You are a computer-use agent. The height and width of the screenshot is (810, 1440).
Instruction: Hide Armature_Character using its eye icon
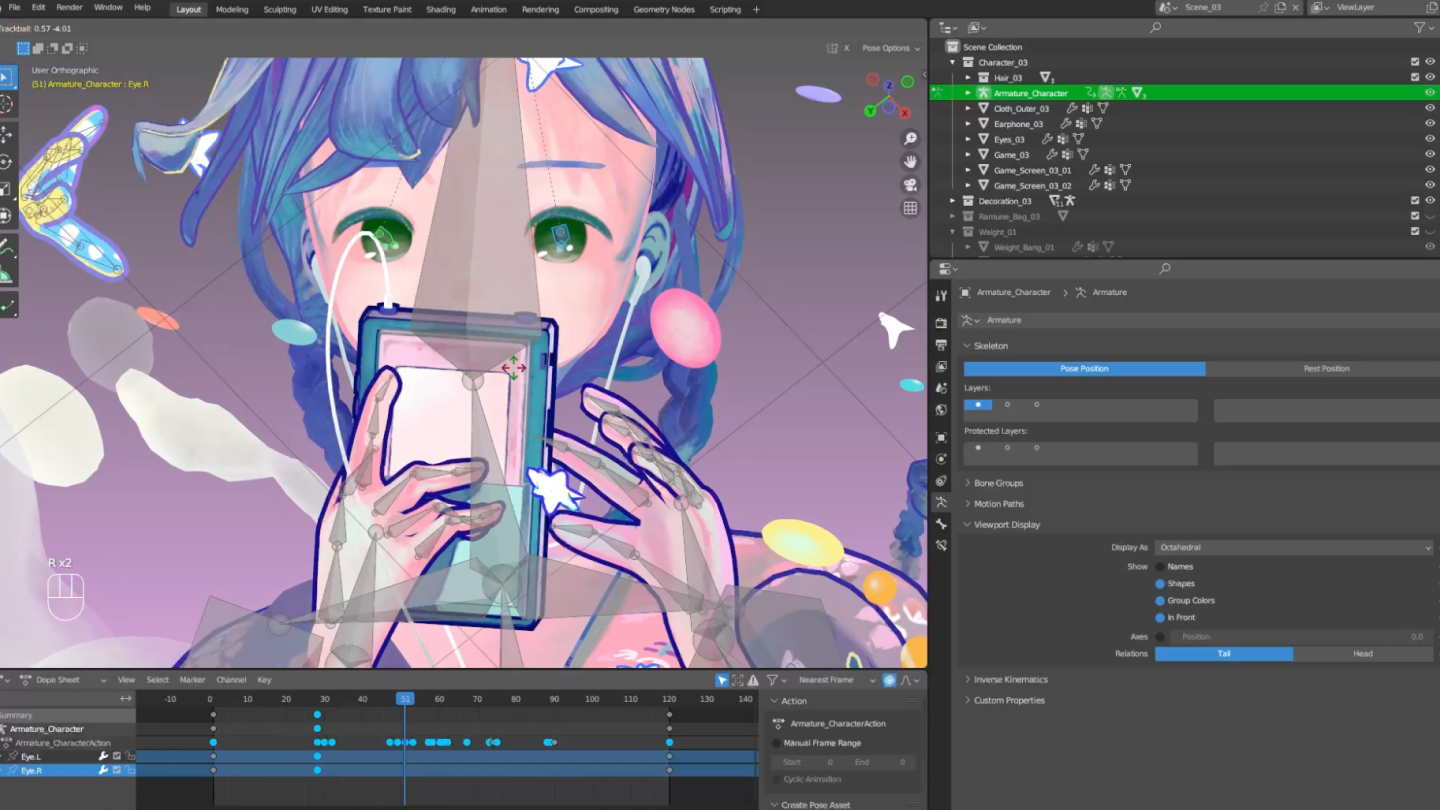pyautogui.click(x=1430, y=93)
